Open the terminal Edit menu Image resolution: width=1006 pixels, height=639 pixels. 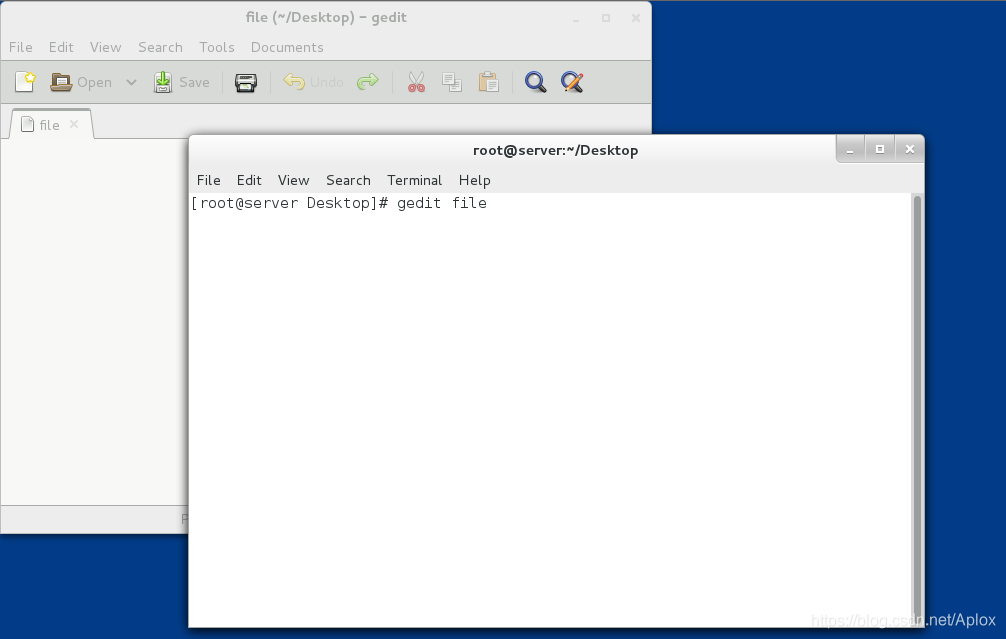pos(249,180)
